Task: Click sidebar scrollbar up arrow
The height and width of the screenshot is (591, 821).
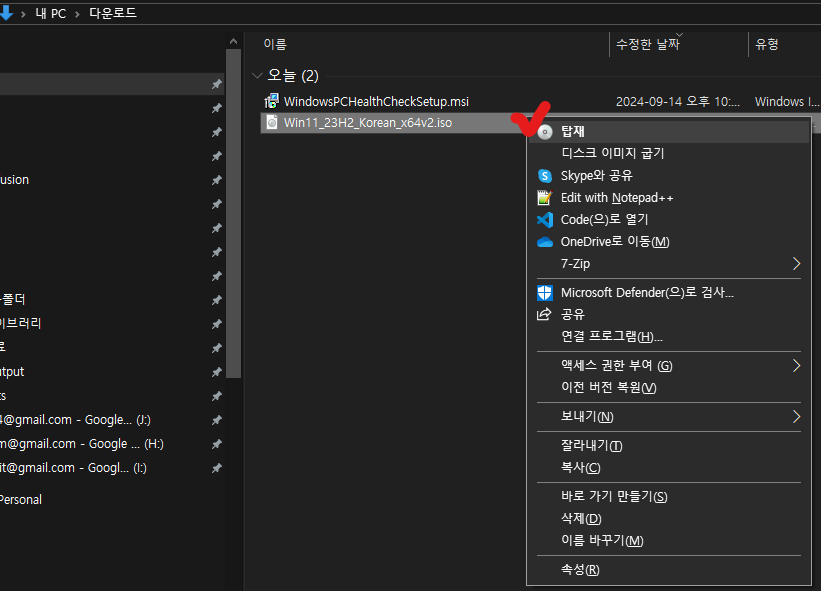Action: (234, 41)
